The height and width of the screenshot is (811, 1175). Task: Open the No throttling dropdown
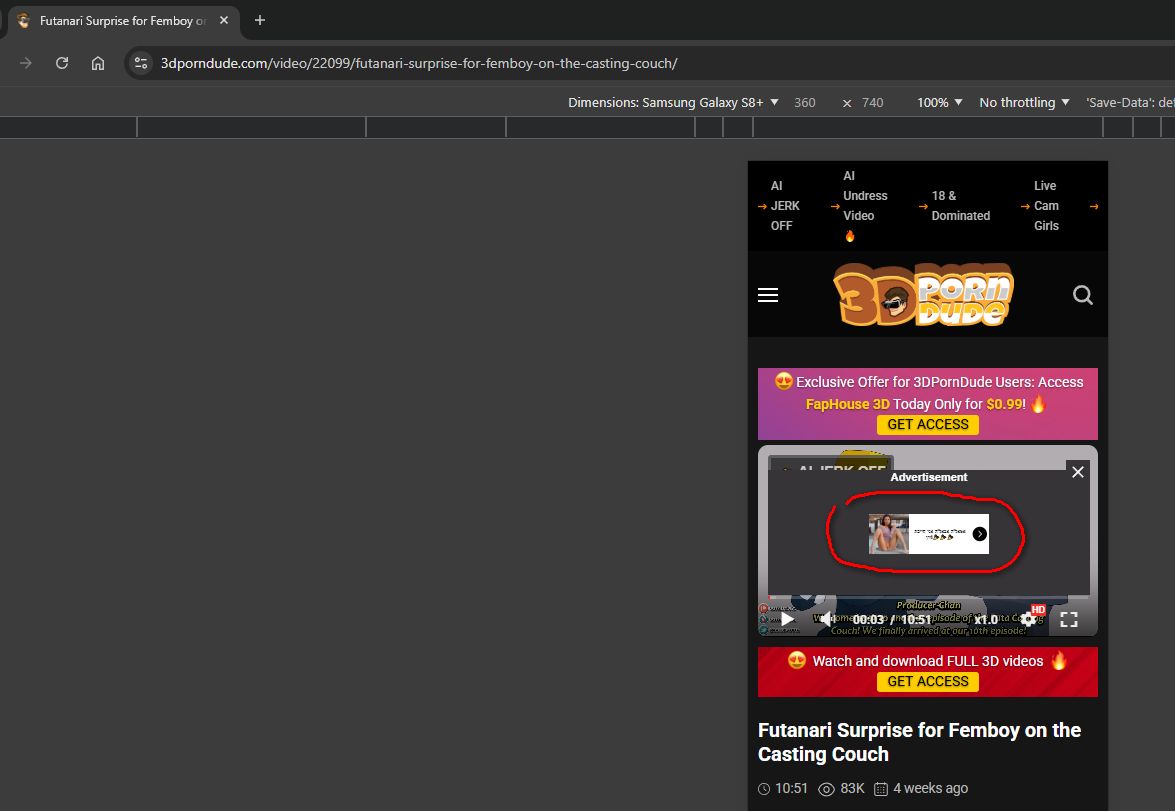pos(1024,103)
